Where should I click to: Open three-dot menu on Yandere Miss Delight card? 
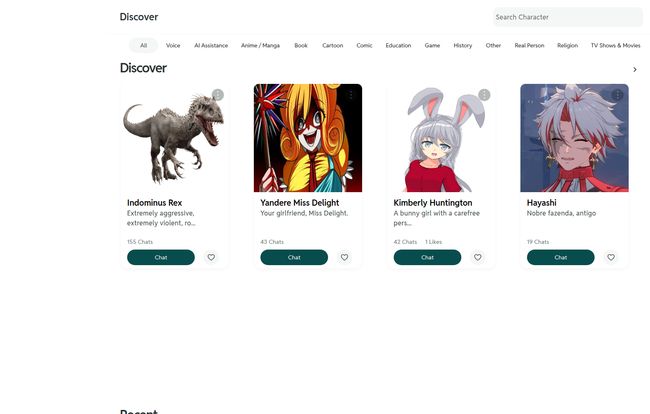click(x=351, y=95)
